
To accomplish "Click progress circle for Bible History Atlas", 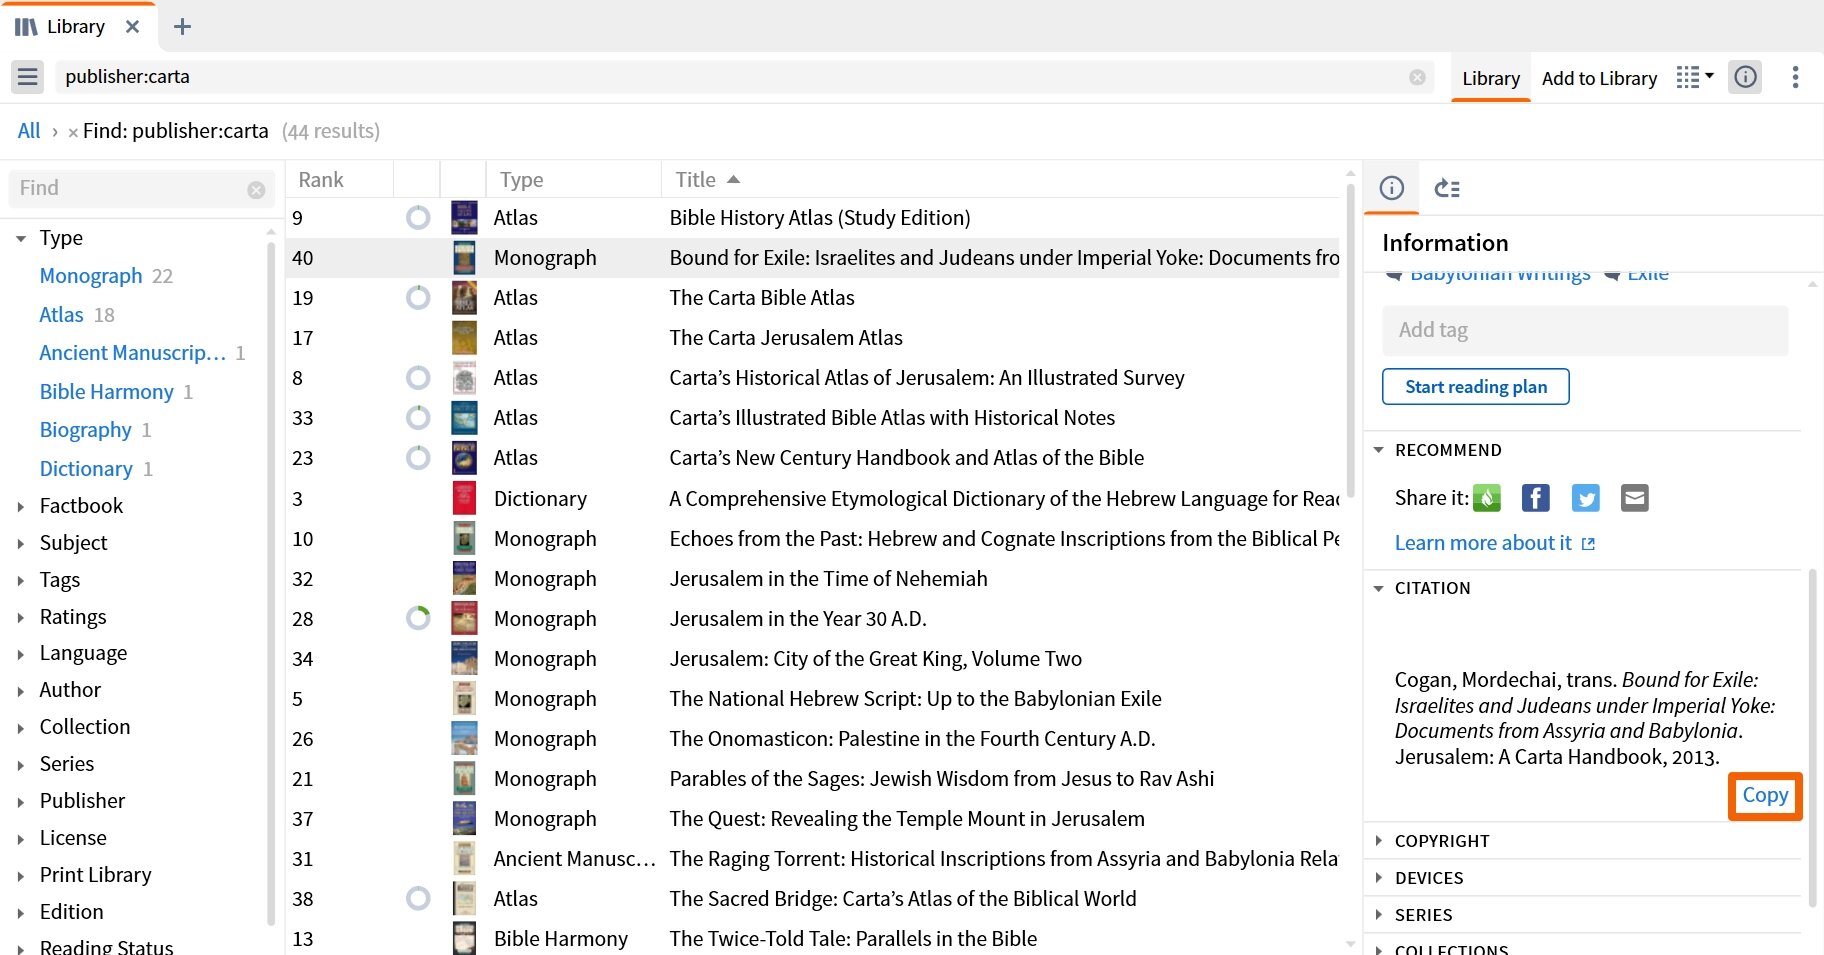I will pos(418,217).
